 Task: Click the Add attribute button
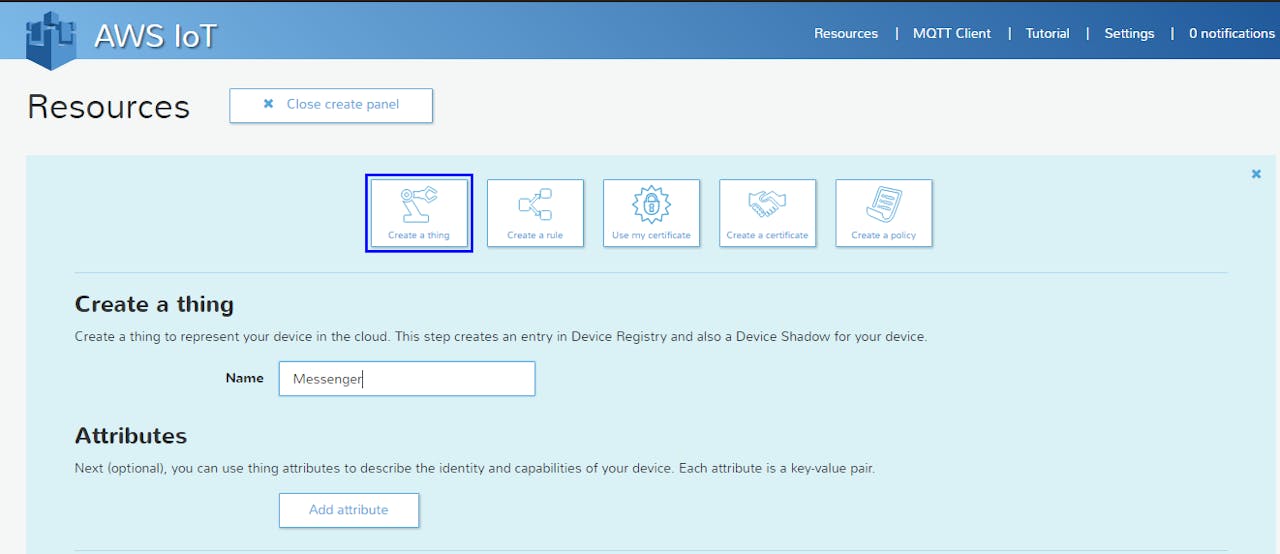coord(348,510)
